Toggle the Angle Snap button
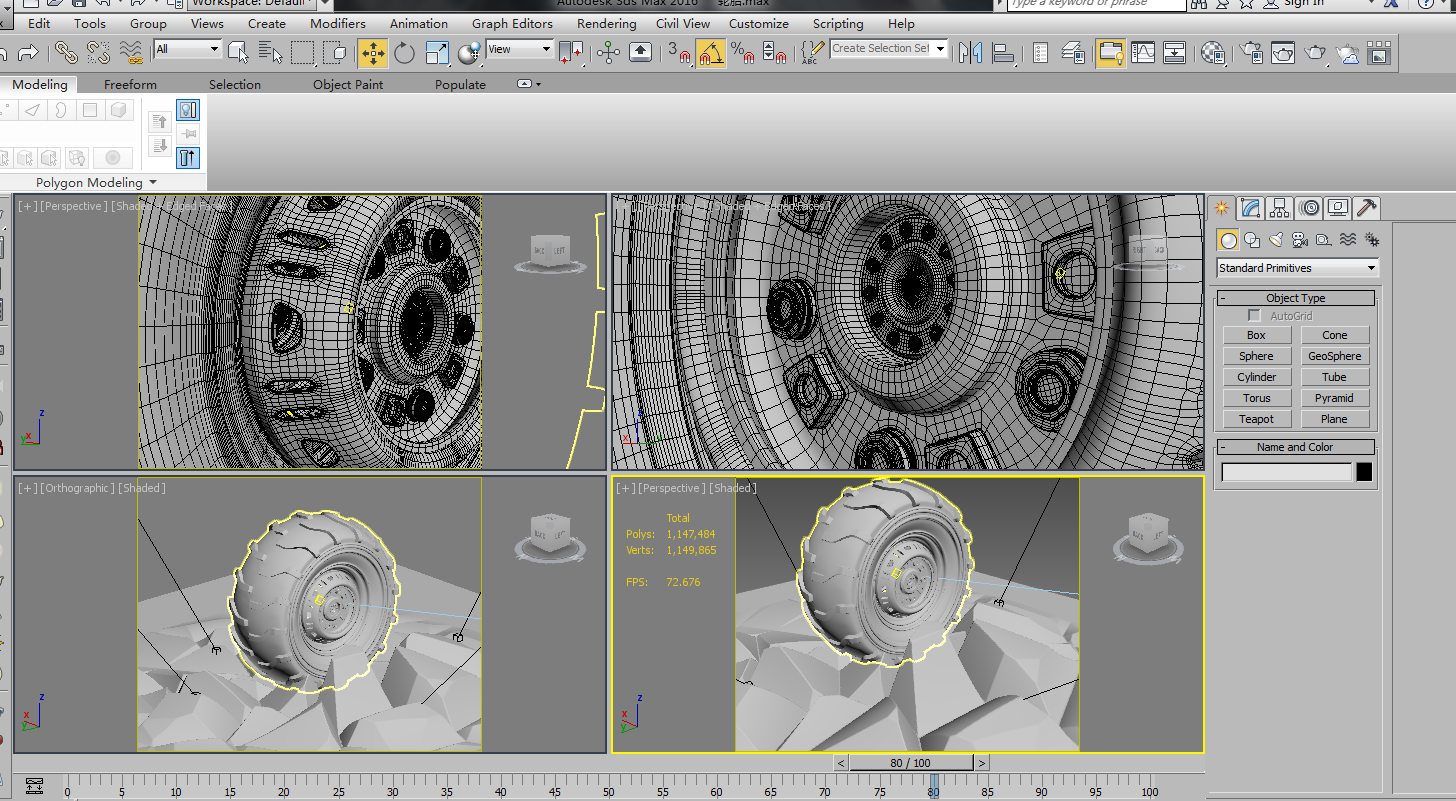Image resolution: width=1456 pixels, height=801 pixels. [x=711, y=52]
